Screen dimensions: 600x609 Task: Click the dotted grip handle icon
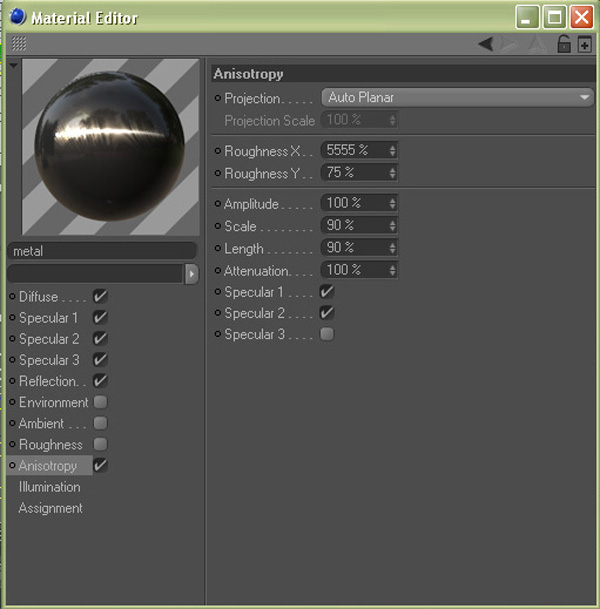tap(19, 44)
